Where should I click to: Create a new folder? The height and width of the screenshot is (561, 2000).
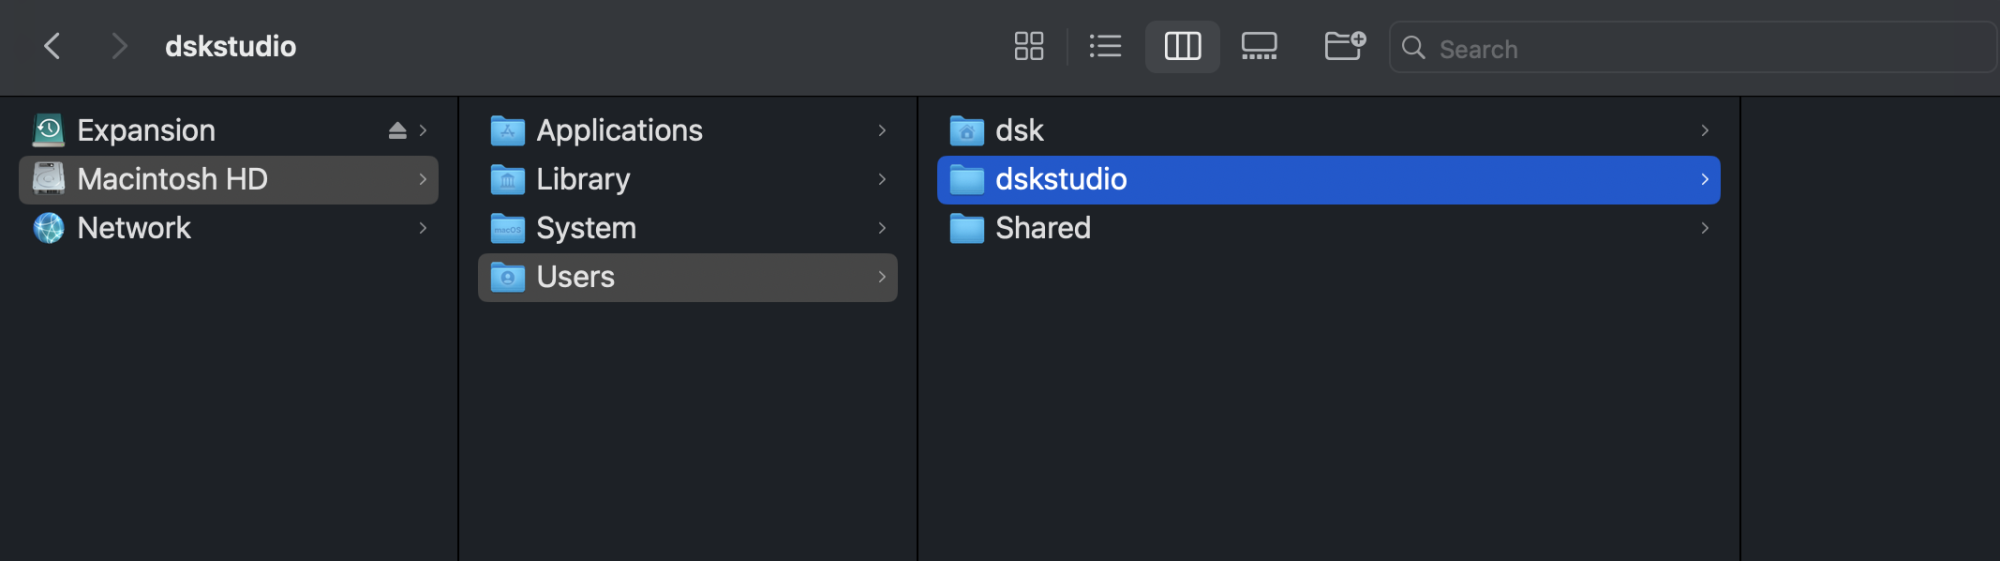tap(1344, 46)
